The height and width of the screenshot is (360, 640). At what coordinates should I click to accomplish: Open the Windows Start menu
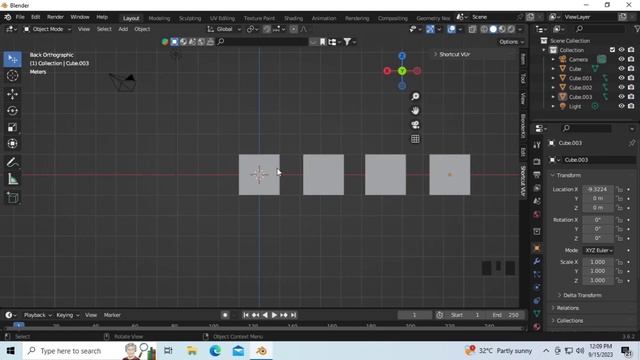[11, 351]
